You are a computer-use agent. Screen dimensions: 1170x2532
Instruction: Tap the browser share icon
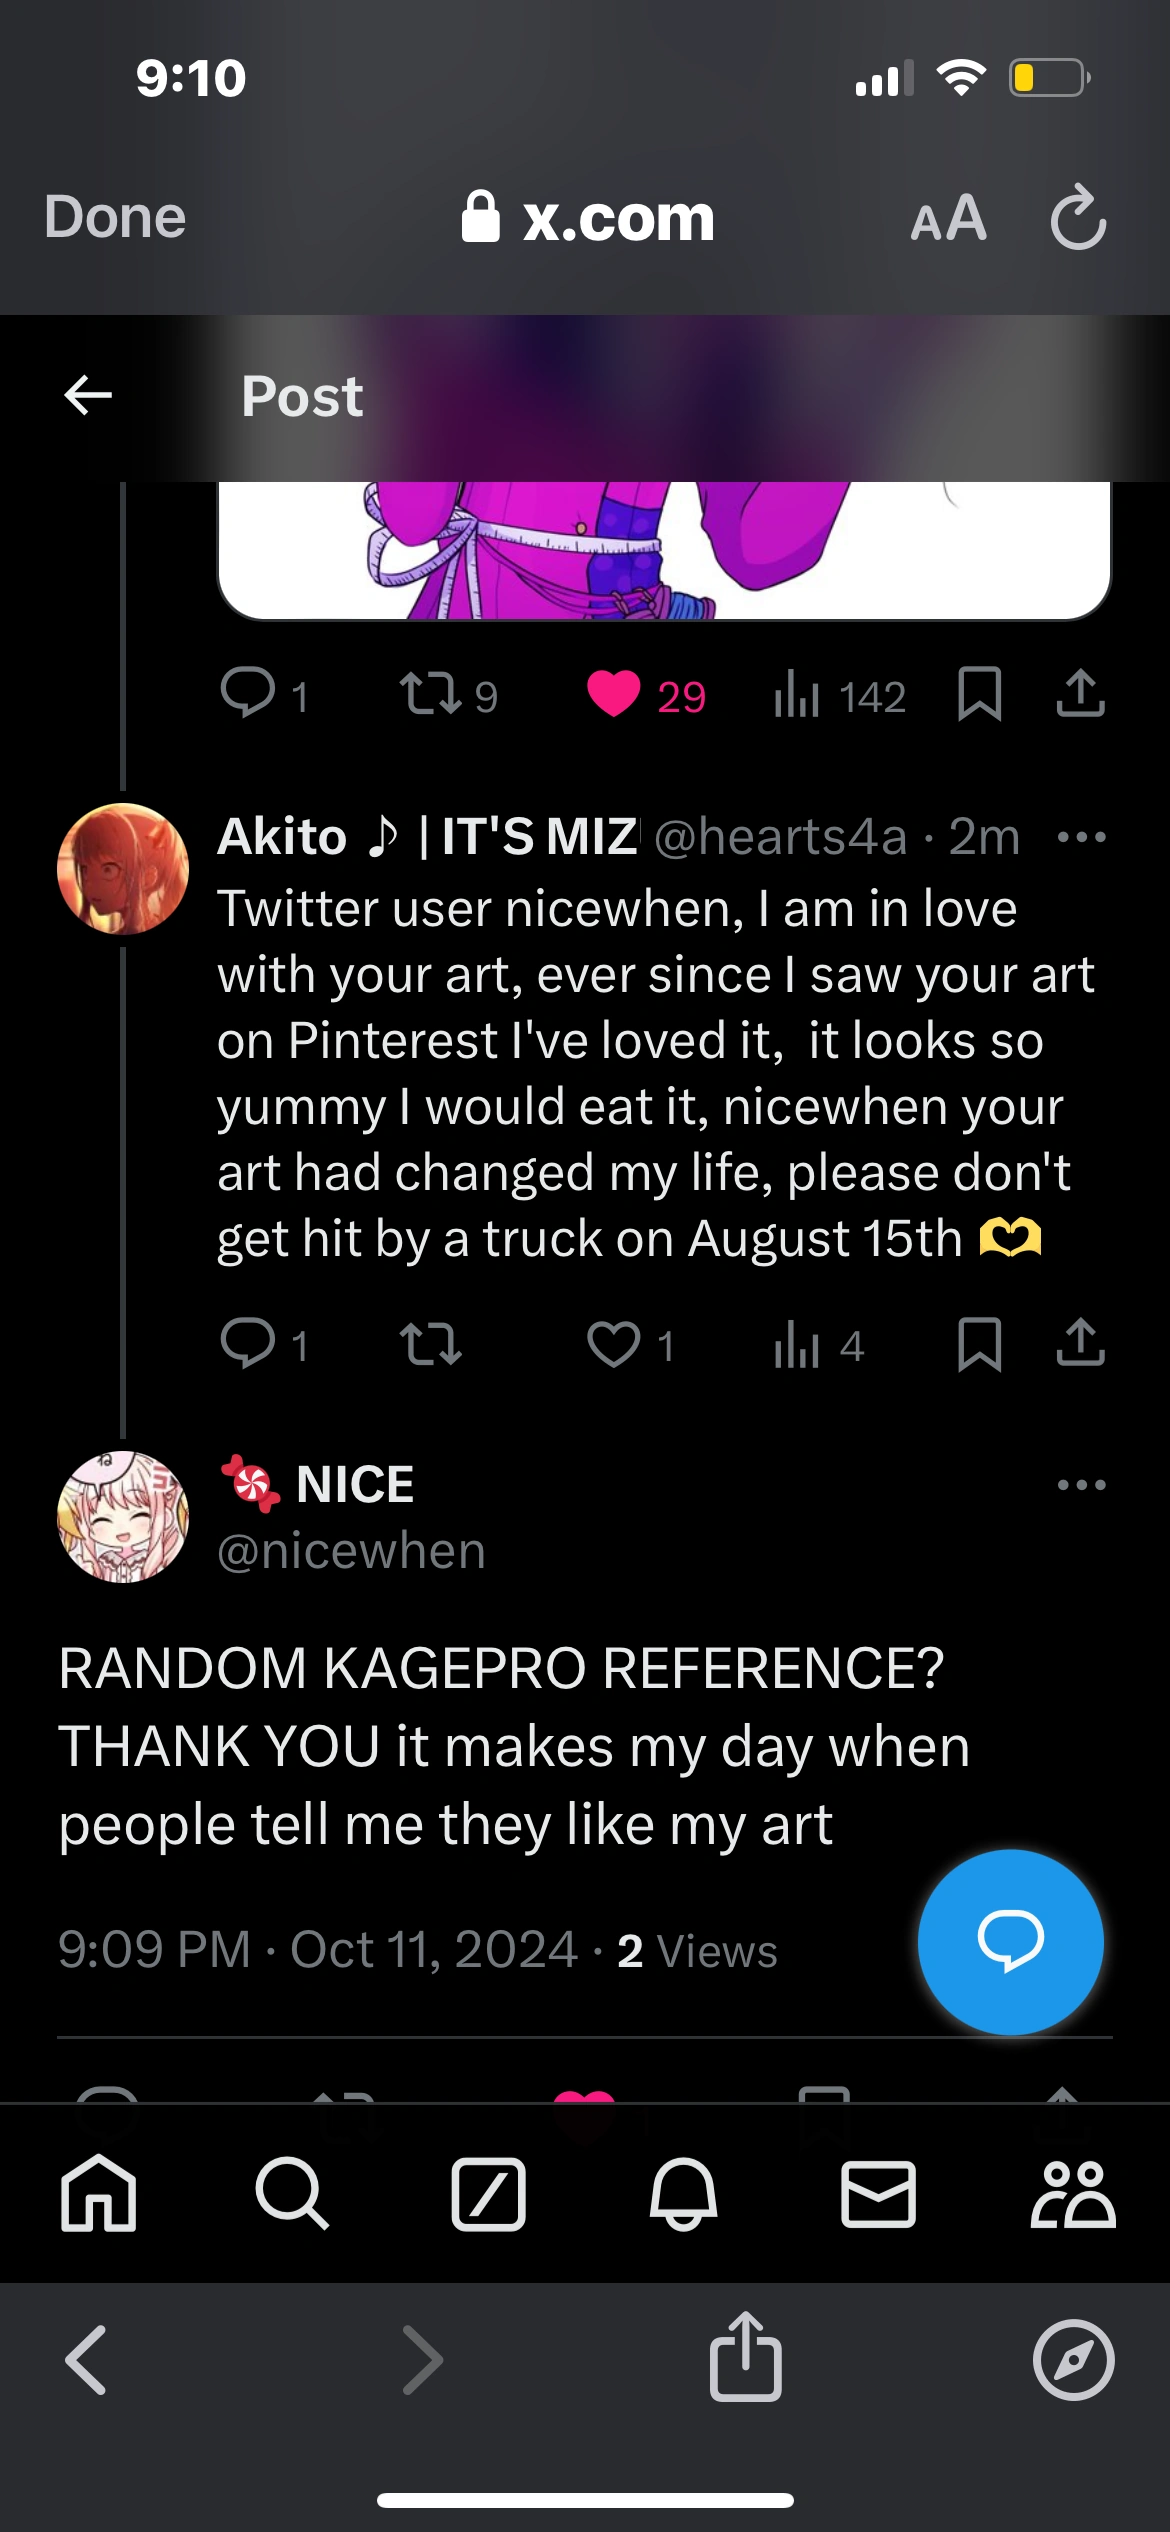pos(745,2357)
